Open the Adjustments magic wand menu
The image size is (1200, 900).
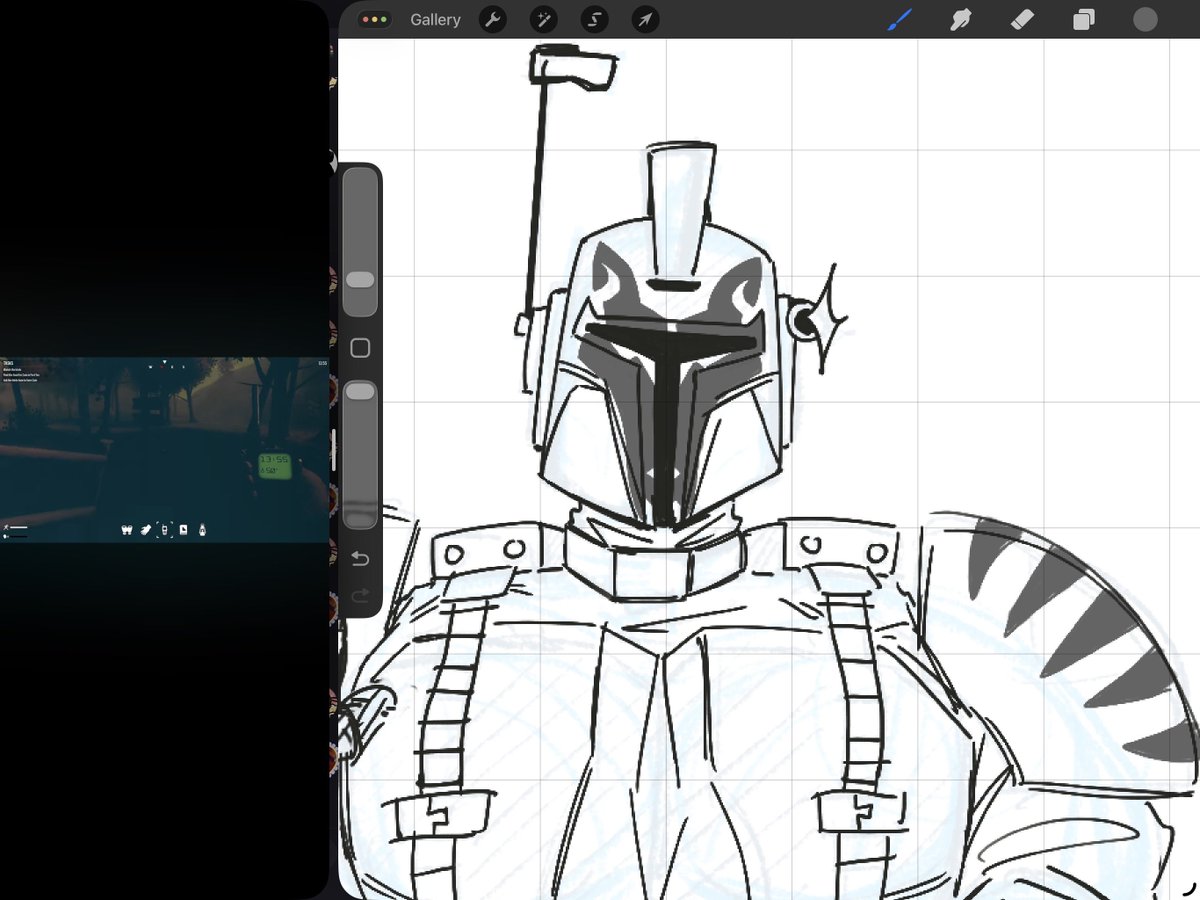[544, 19]
